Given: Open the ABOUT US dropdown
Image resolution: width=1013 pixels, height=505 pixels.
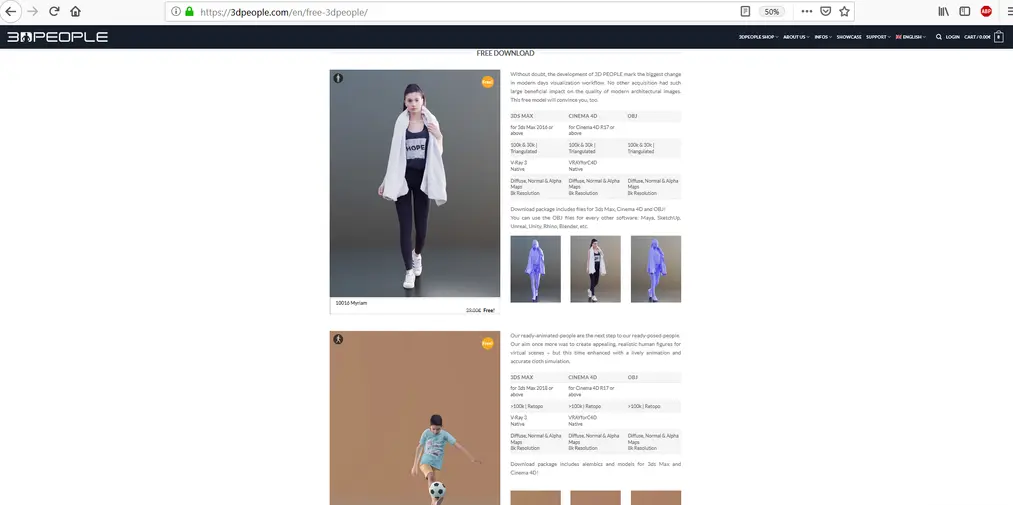Looking at the screenshot, I should [x=796, y=37].
